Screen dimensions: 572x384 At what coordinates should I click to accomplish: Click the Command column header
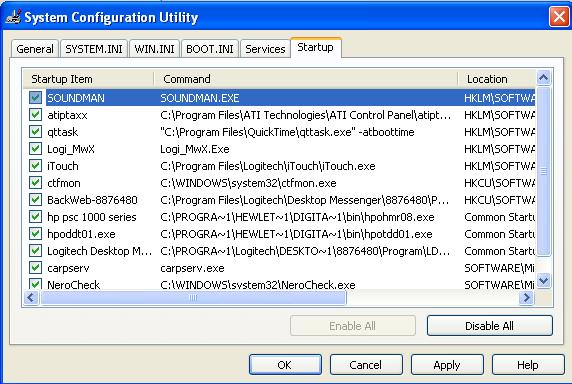tap(306, 79)
